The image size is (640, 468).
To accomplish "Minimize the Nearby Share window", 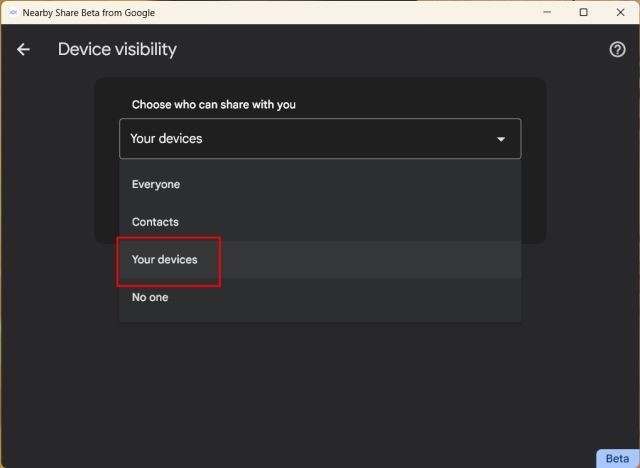I will [x=547, y=12].
